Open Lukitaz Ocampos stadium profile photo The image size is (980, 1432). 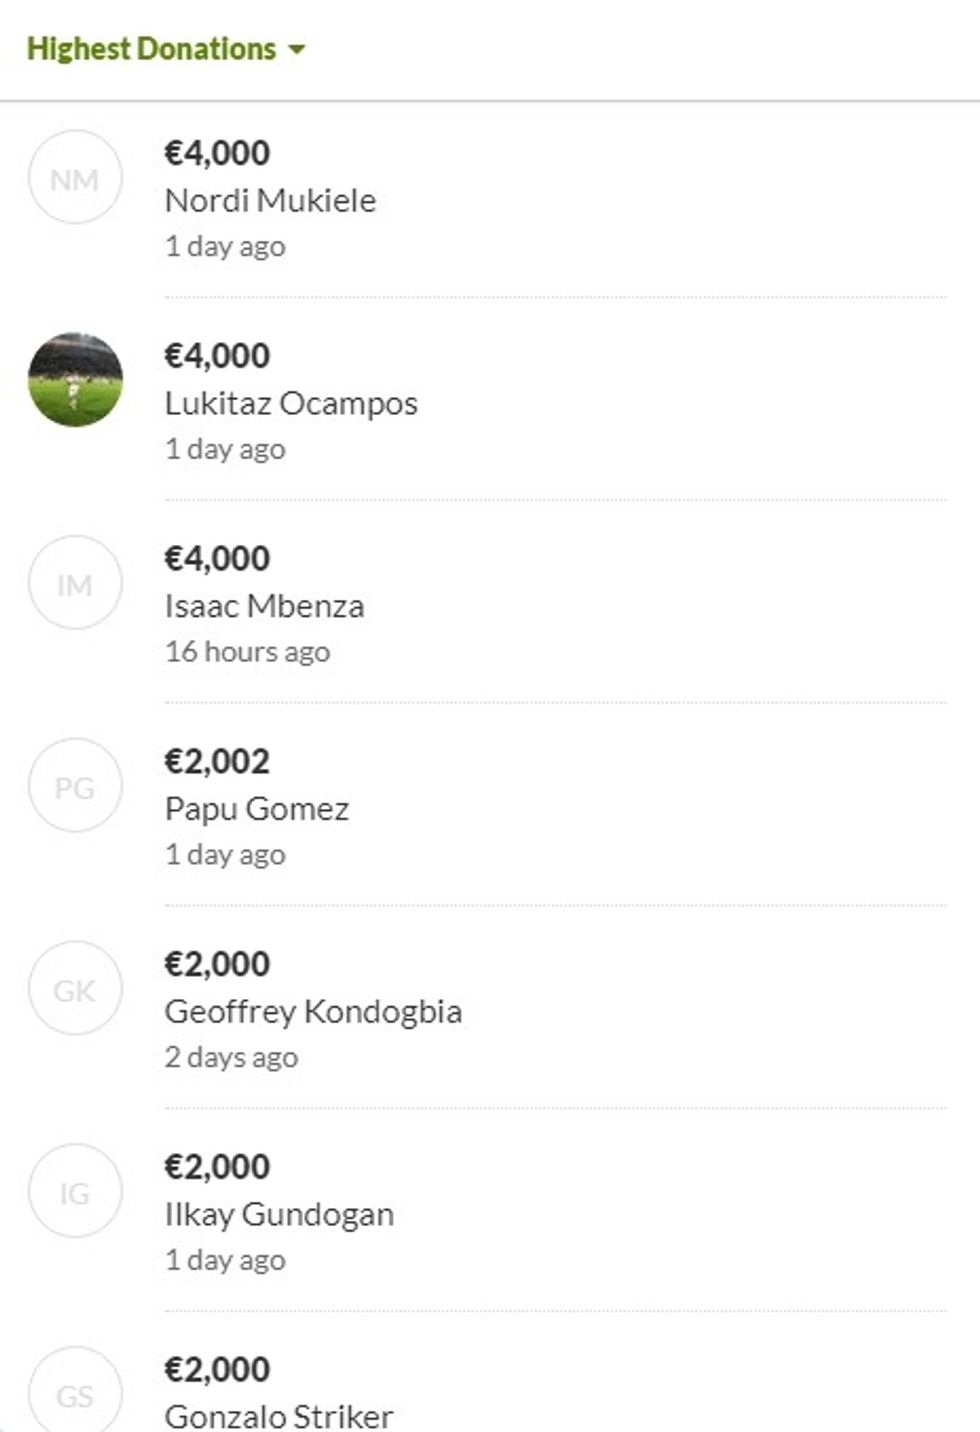75,380
